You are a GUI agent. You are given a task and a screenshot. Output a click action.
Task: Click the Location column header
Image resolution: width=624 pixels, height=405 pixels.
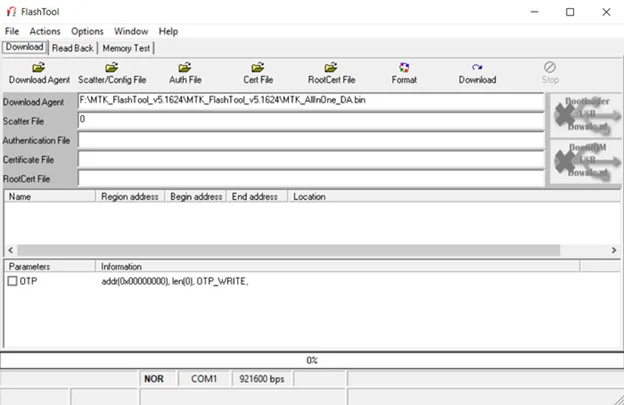click(x=454, y=197)
